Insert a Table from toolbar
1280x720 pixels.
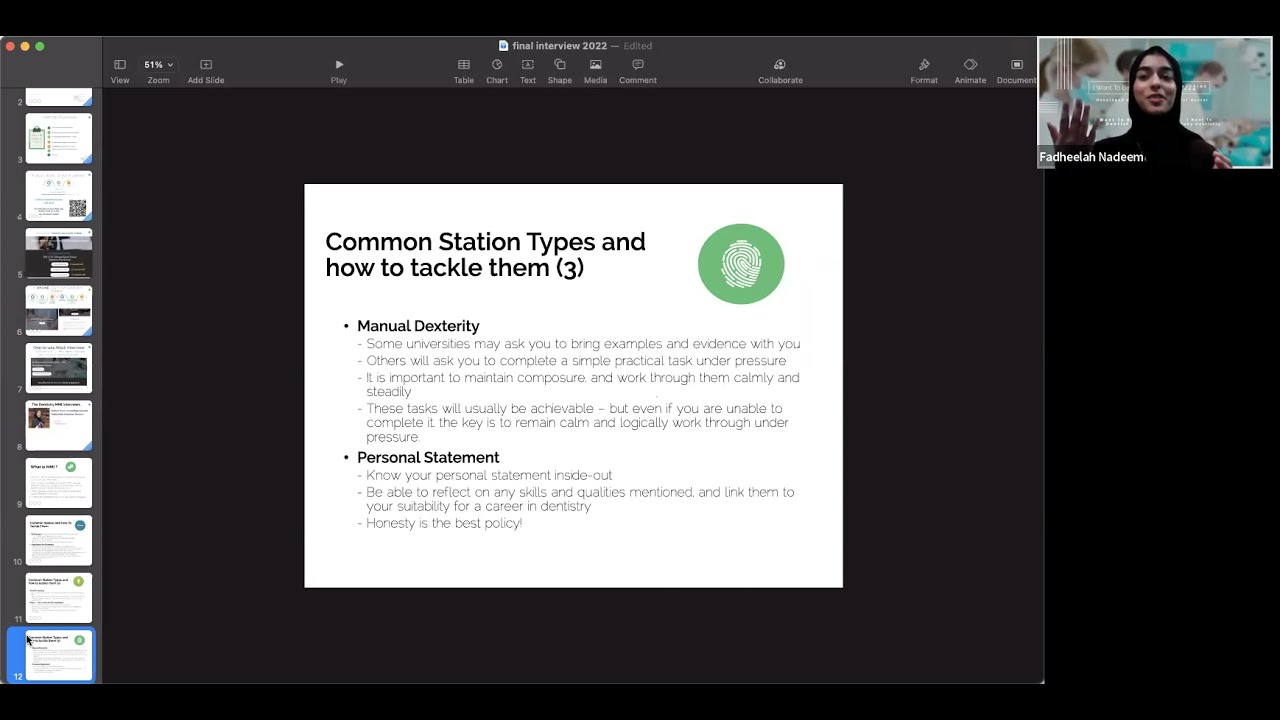click(x=464, y=70)
